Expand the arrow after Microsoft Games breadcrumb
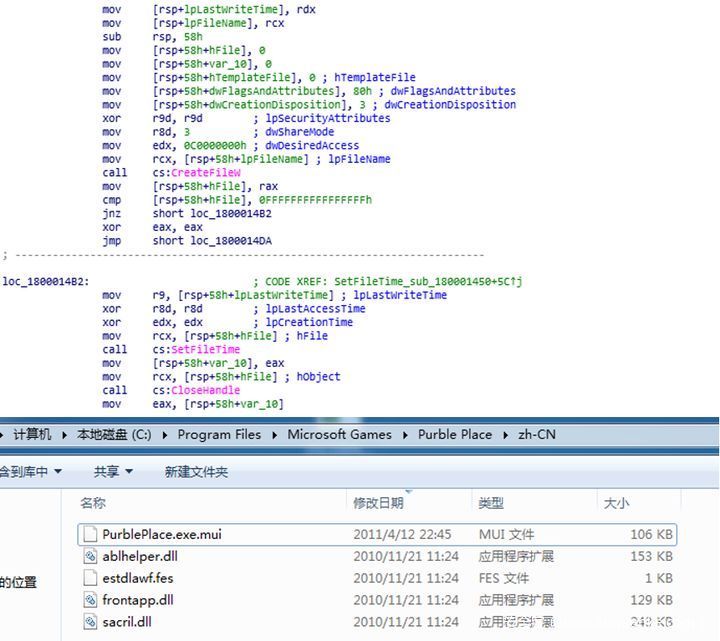Screen dimensions: 720x641 coord(405,435)
